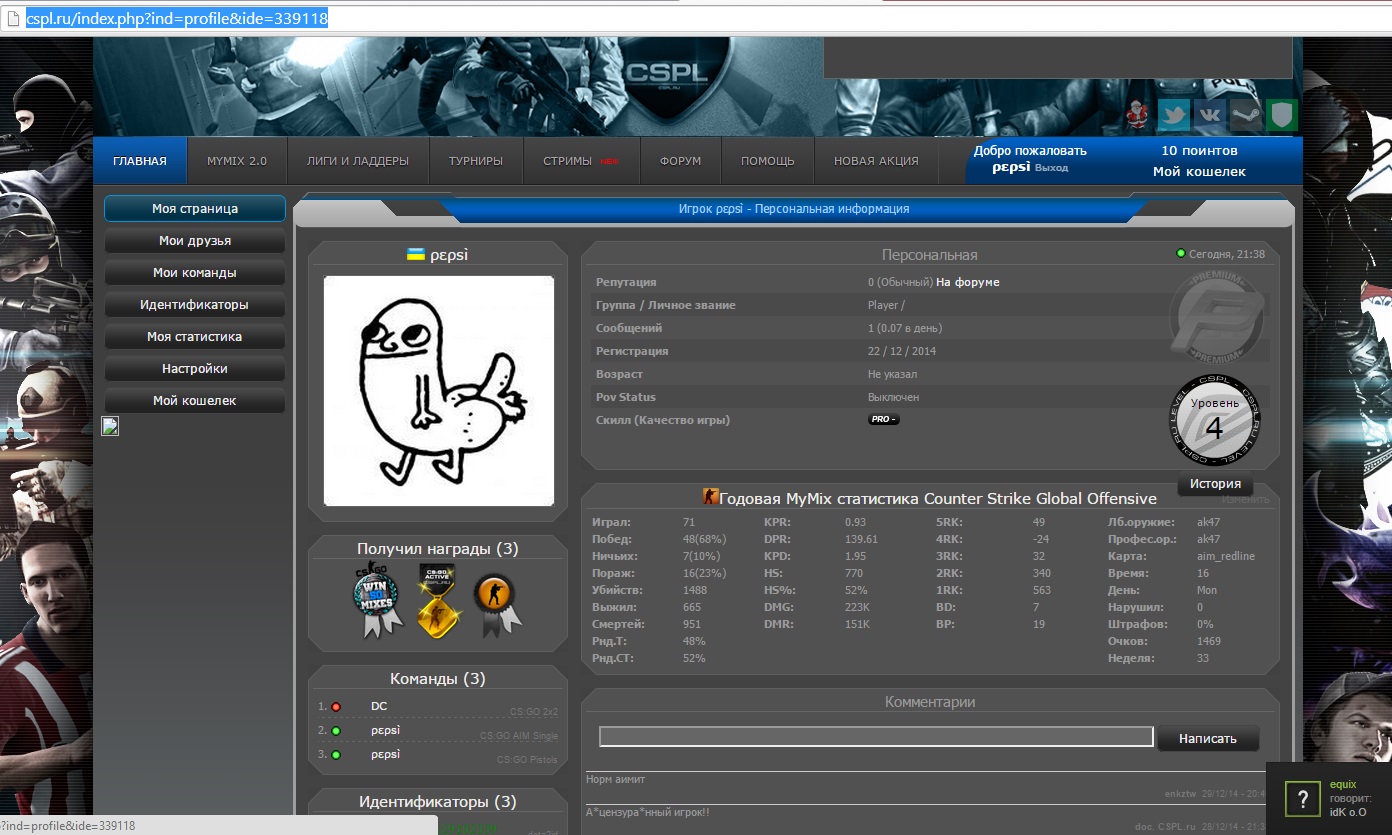Viewport: 1392px width, 835px height.
Task: Go to MYMIX 2.0 section
Action: coord(237,161)
